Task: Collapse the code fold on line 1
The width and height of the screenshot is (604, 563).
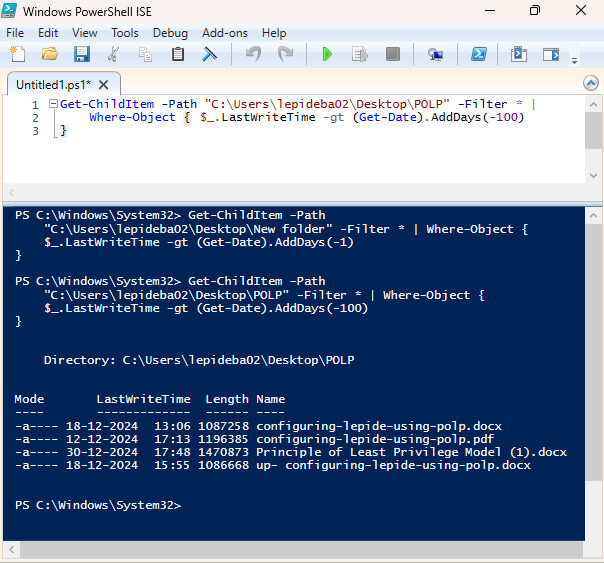Action: (53, 104)
